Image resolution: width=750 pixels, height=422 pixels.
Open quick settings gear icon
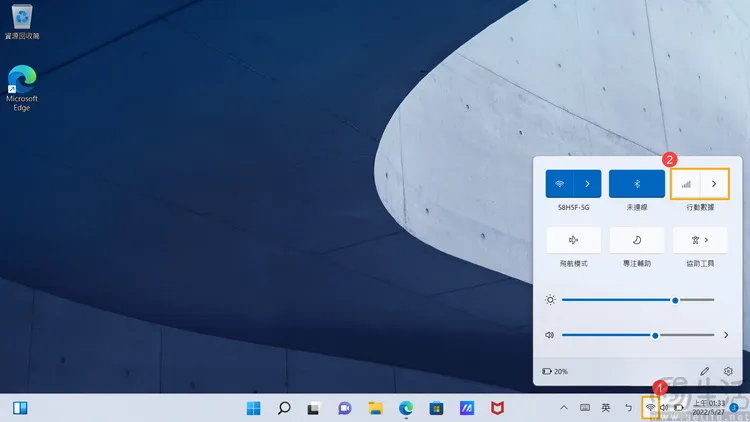tap(728, 371)
